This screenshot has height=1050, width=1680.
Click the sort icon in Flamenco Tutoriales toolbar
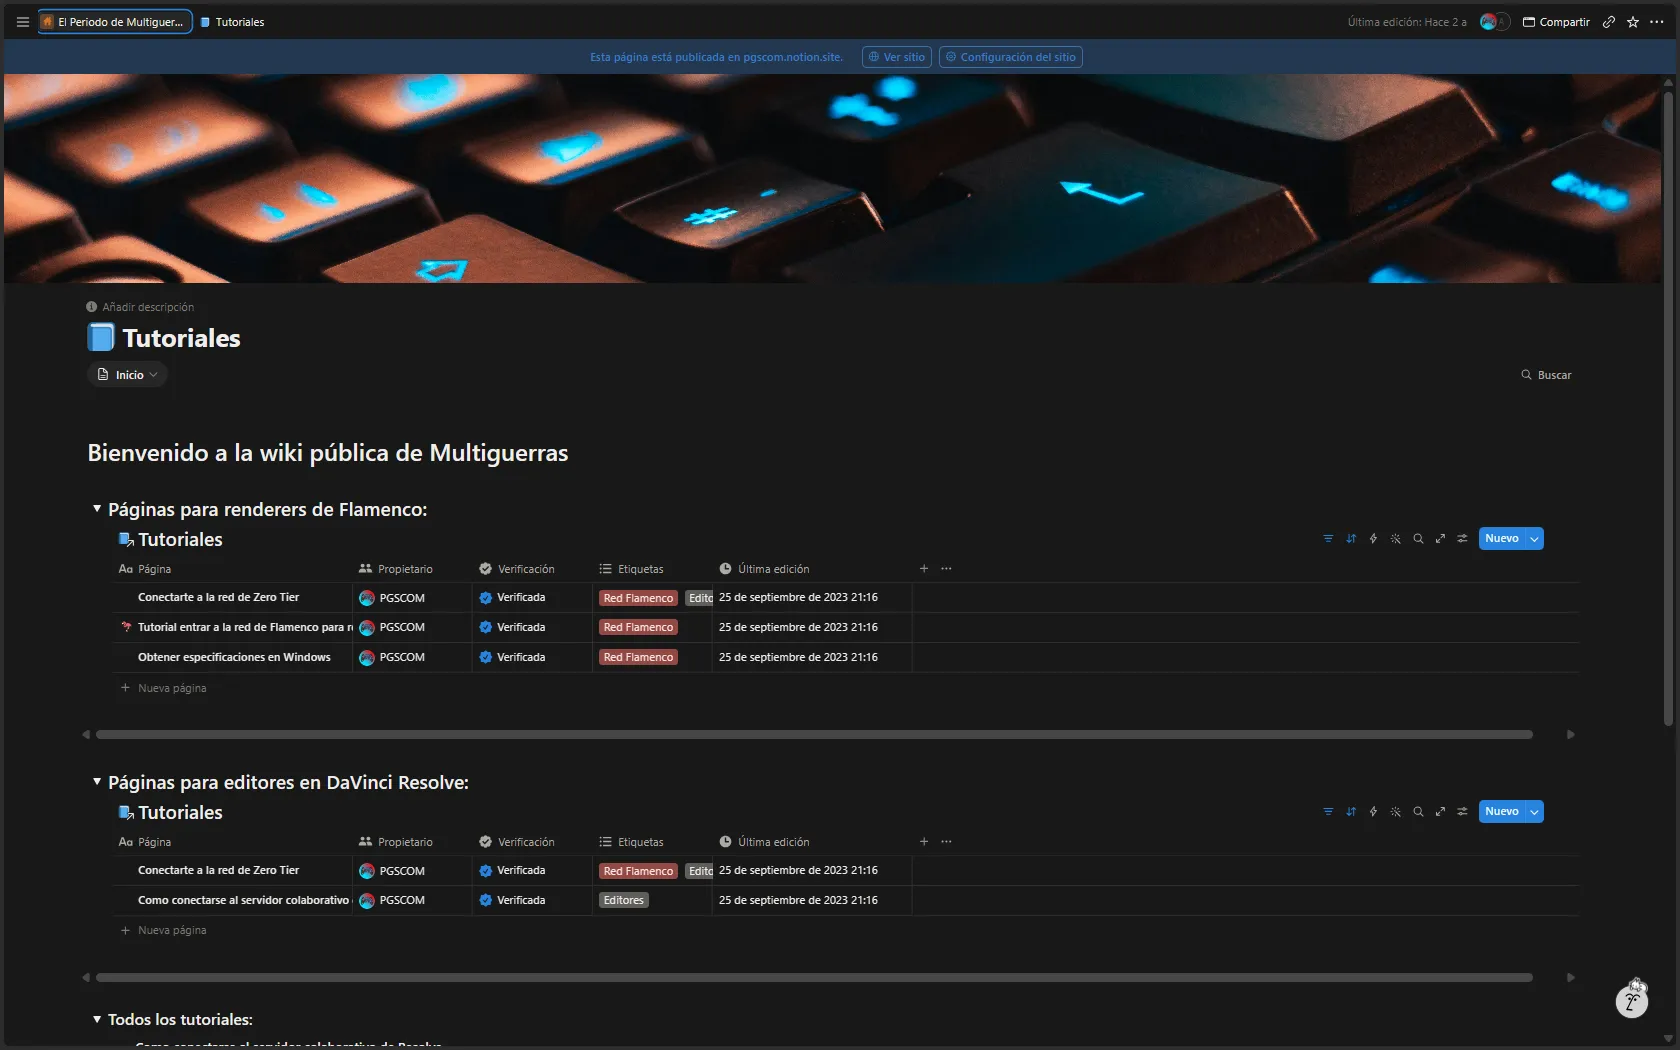(1351, 539)
